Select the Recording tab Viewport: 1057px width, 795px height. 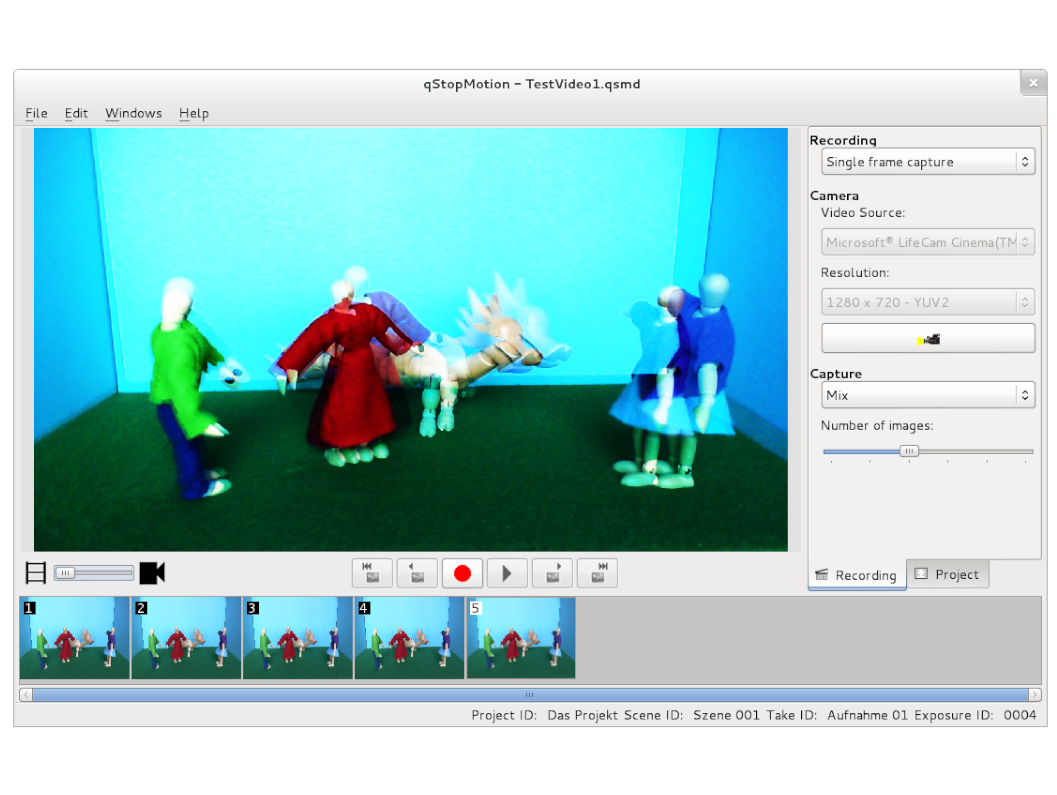(856, 575)
